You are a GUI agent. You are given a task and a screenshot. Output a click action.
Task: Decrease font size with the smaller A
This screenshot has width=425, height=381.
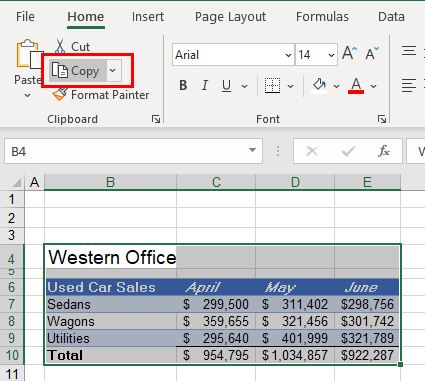[372, 54]
